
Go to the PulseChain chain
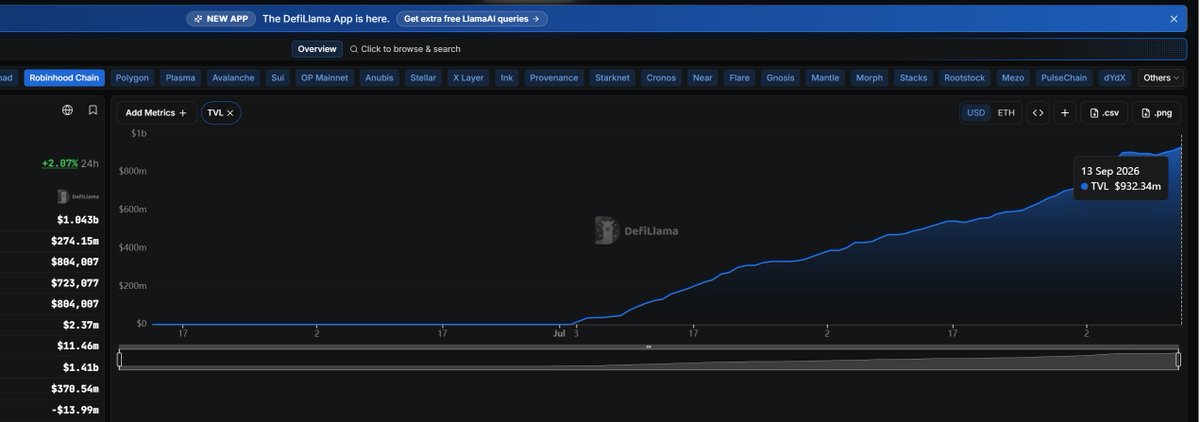point(1064,77)
